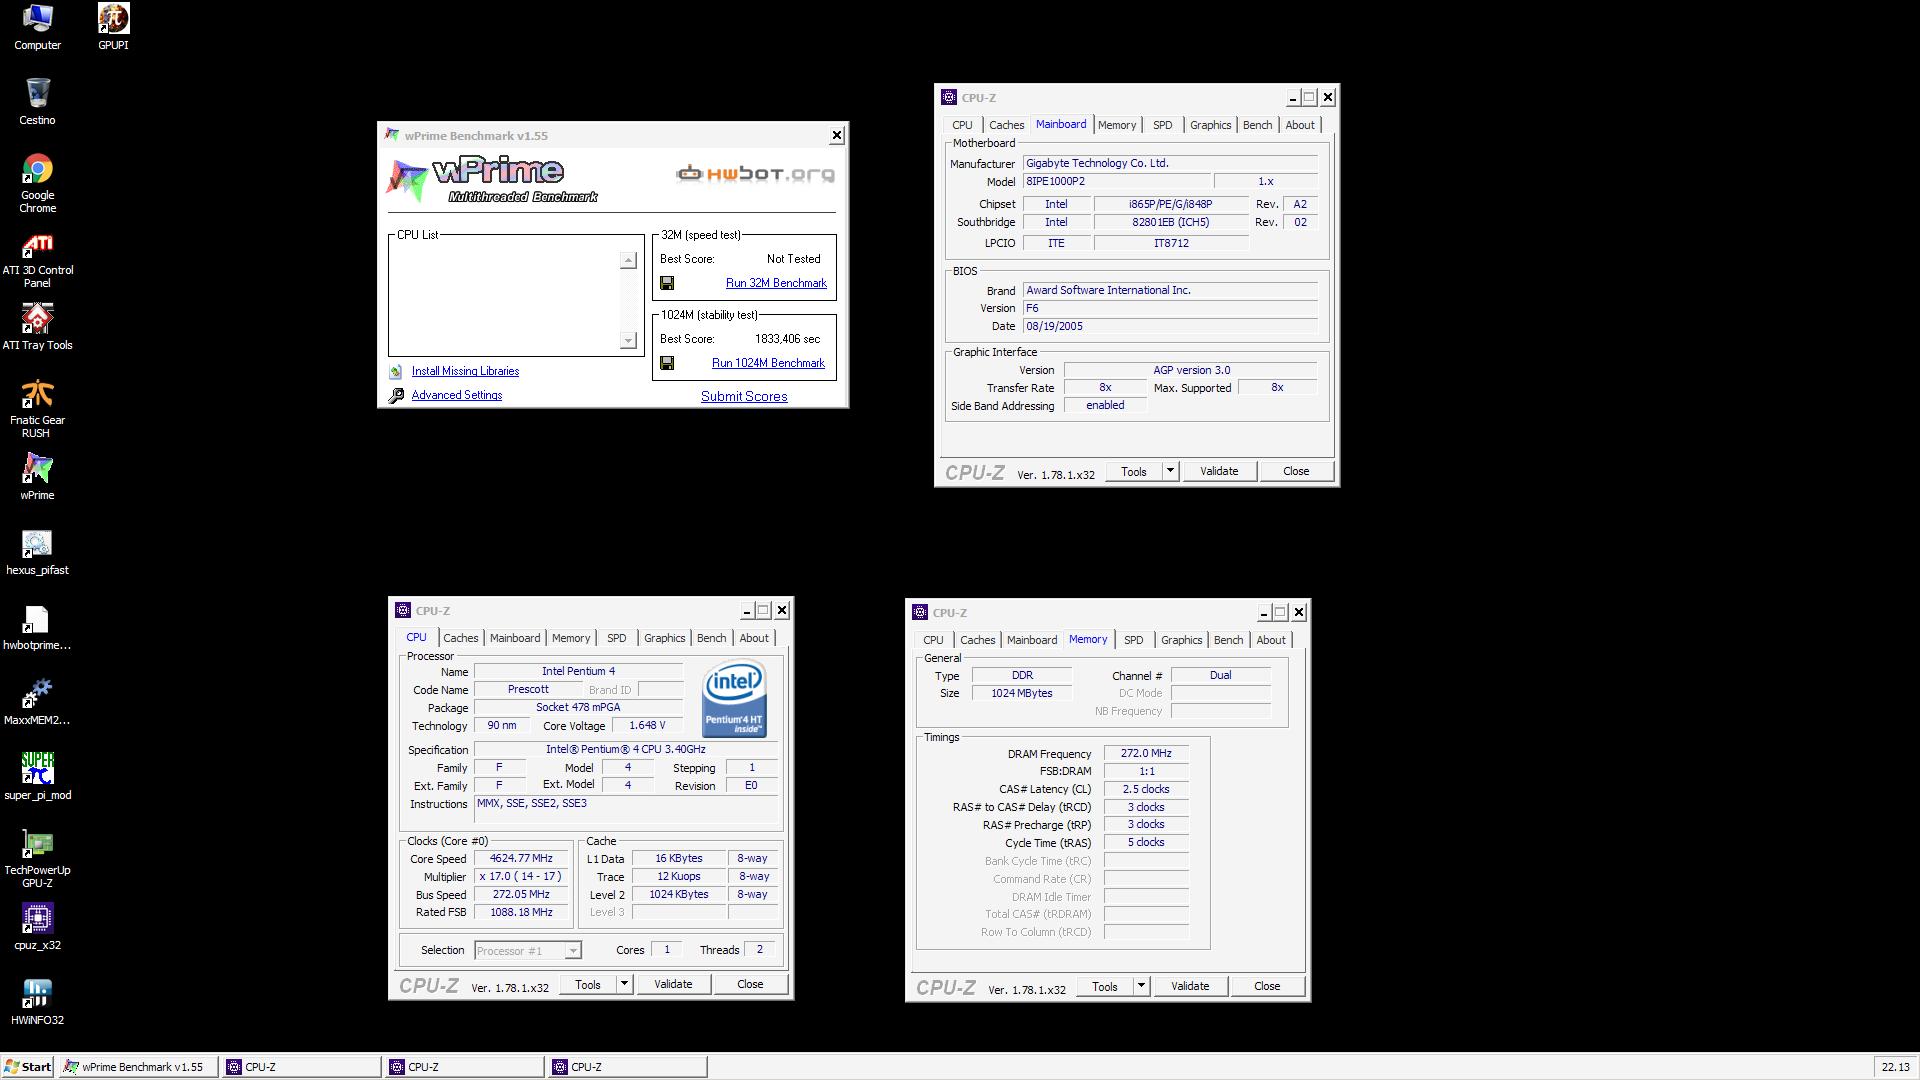Run the 1024M Benchmark
The image size is (1920, 1080).
(768, 363)
